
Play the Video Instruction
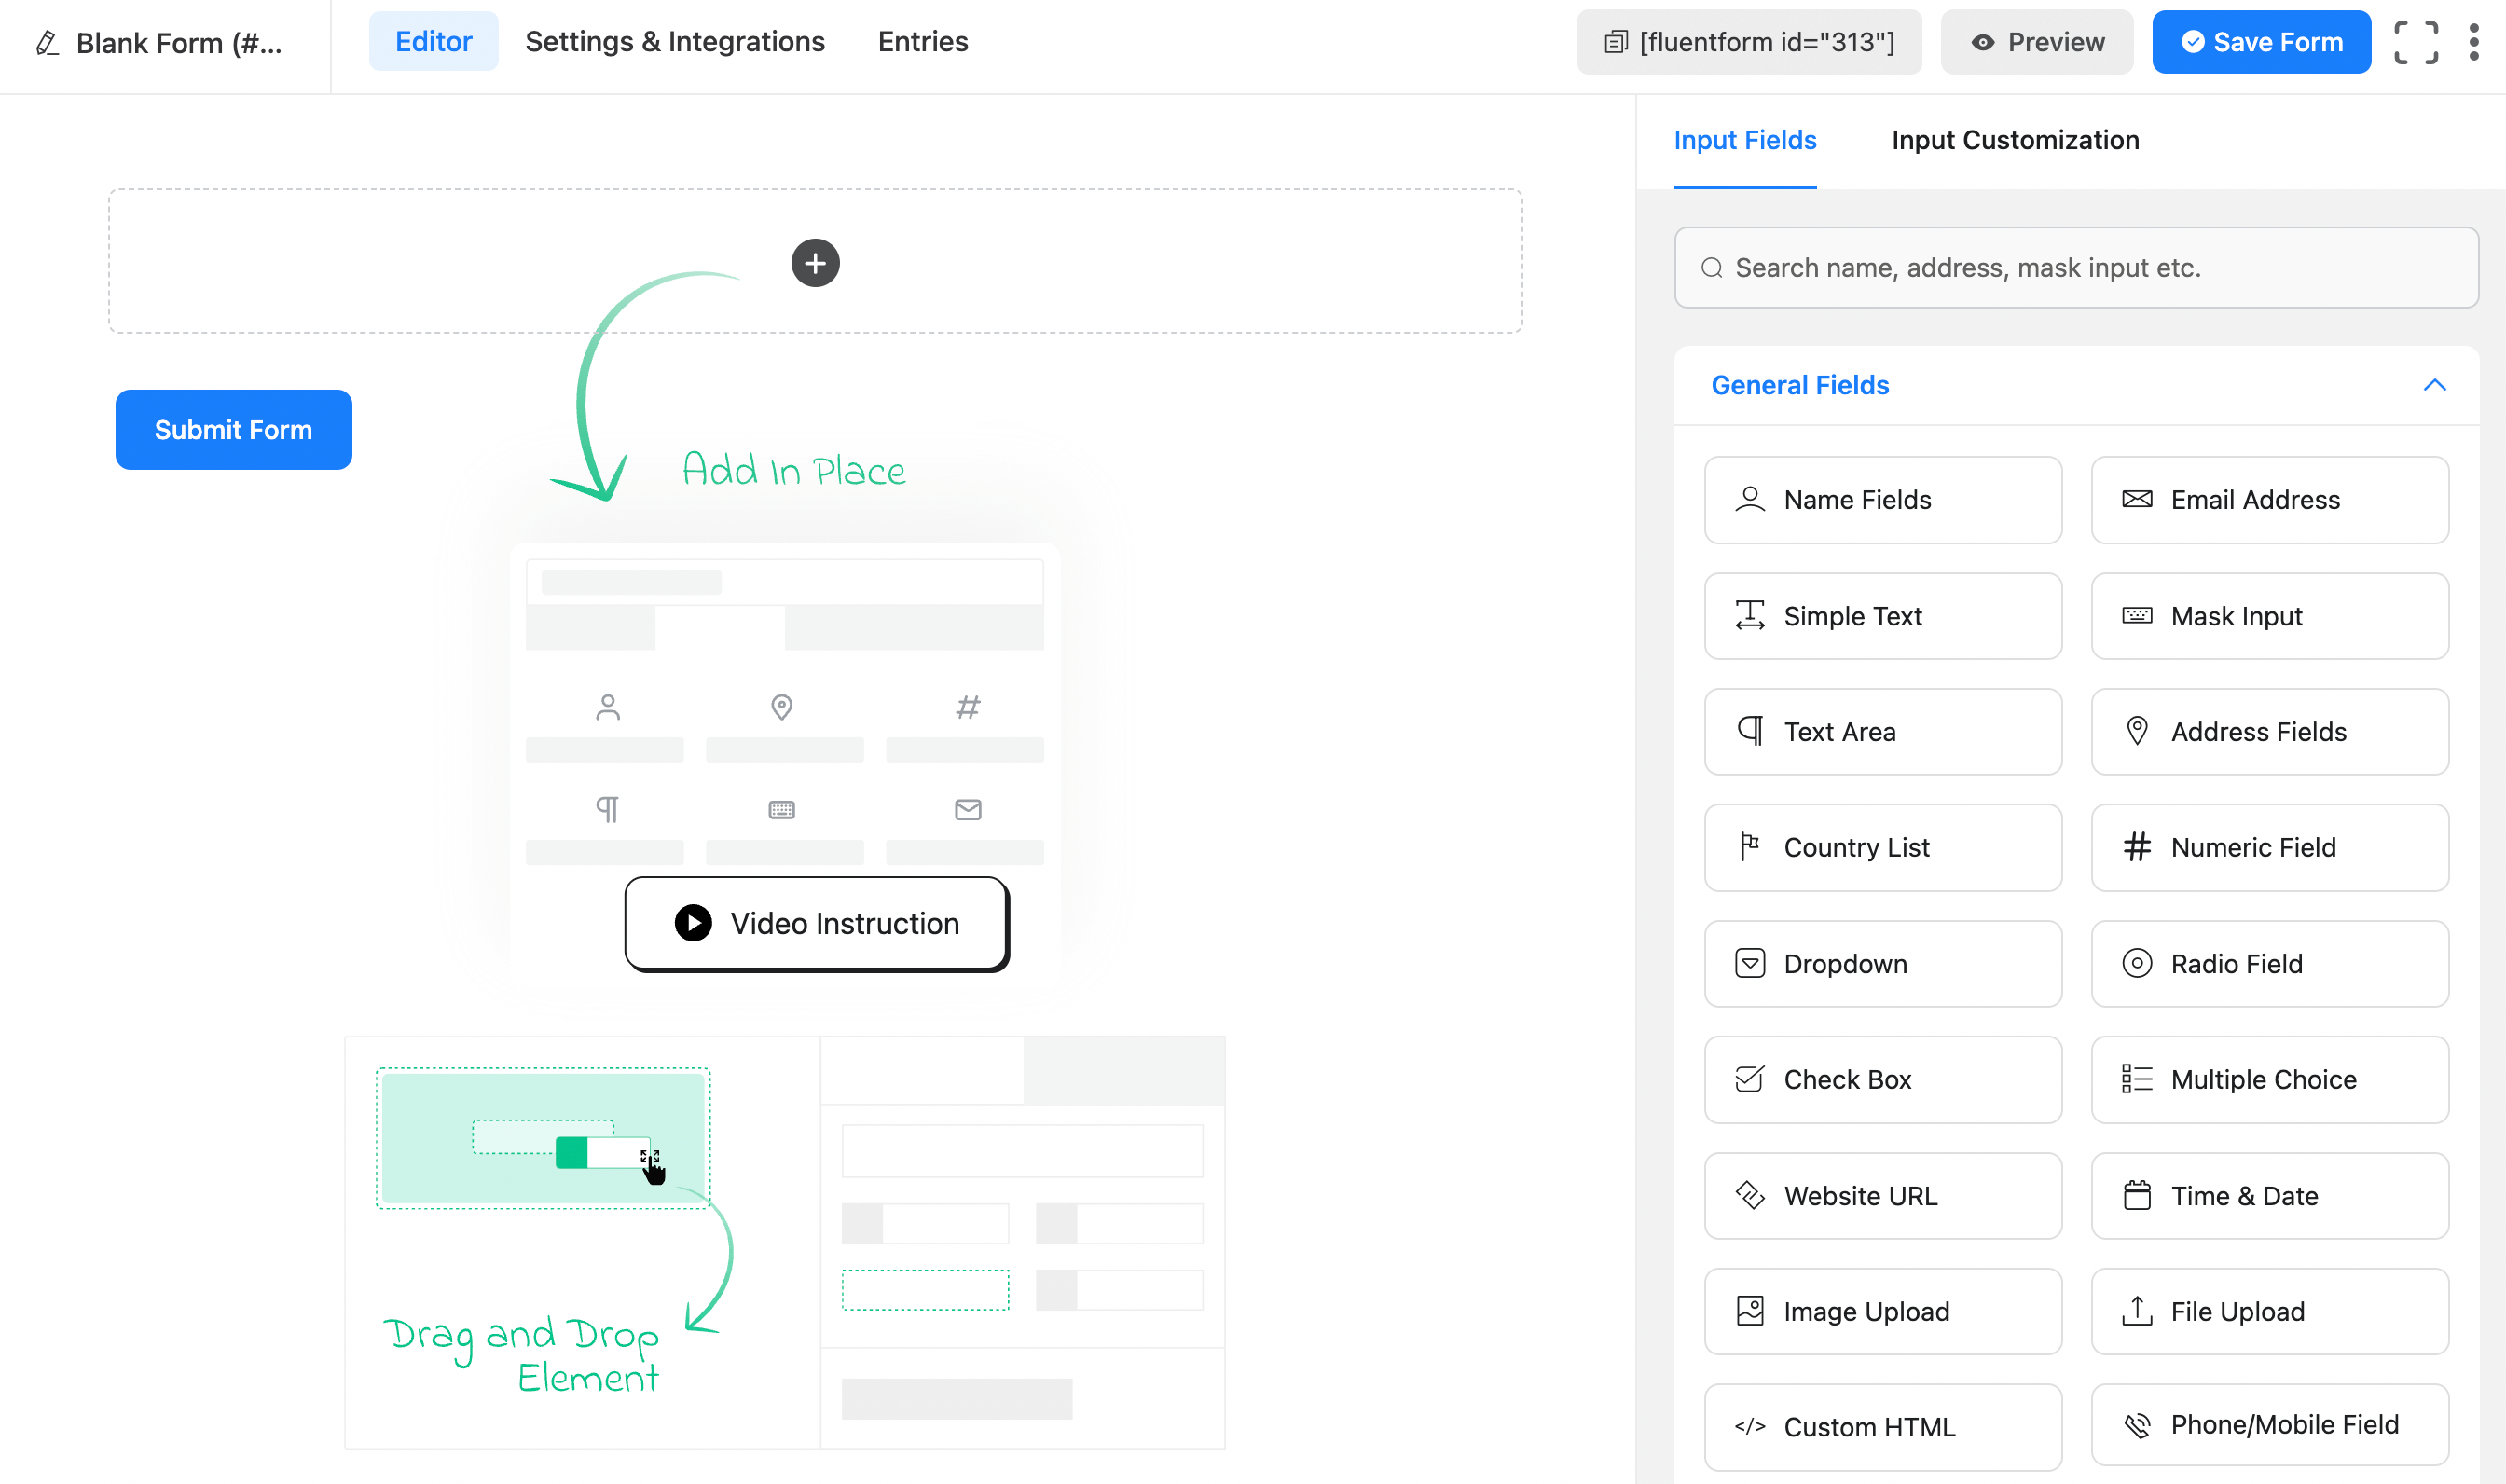(816, 923)
